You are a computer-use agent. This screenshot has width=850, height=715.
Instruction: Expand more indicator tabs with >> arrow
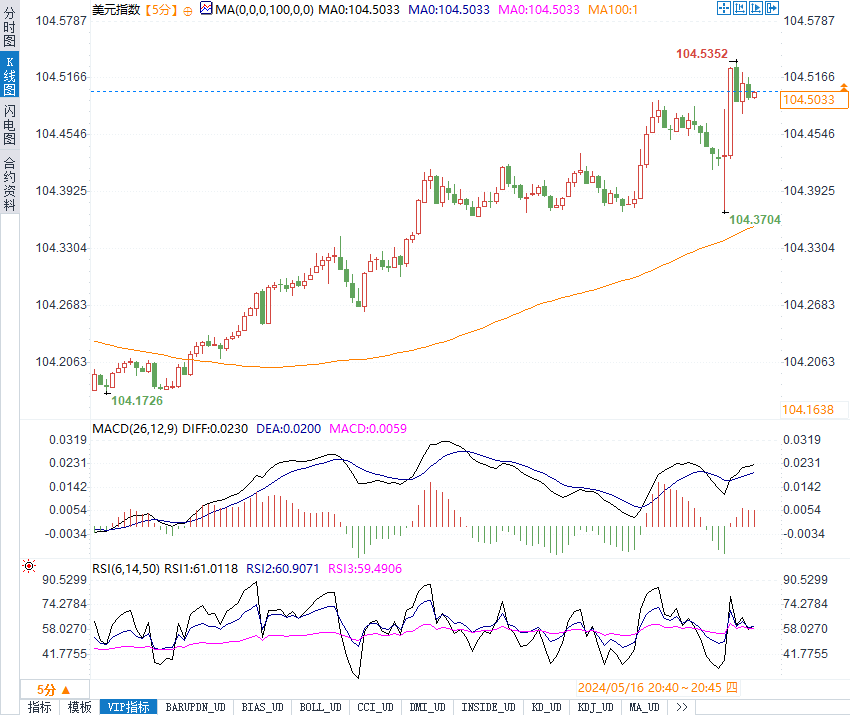pyautogui.click(x=682, y=707)
